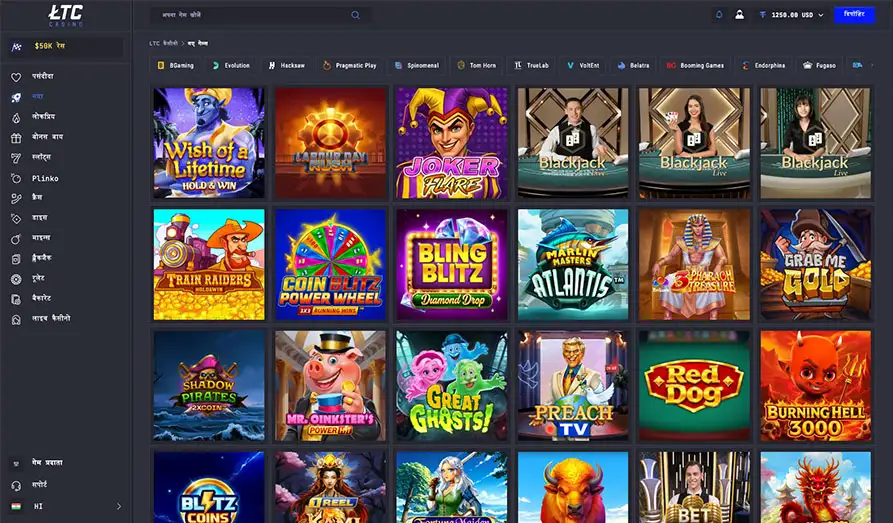The height and width of the screenshot is (523, 893).
Task: Open the Grab Me Gold game
Action: (x=816, y=264)
